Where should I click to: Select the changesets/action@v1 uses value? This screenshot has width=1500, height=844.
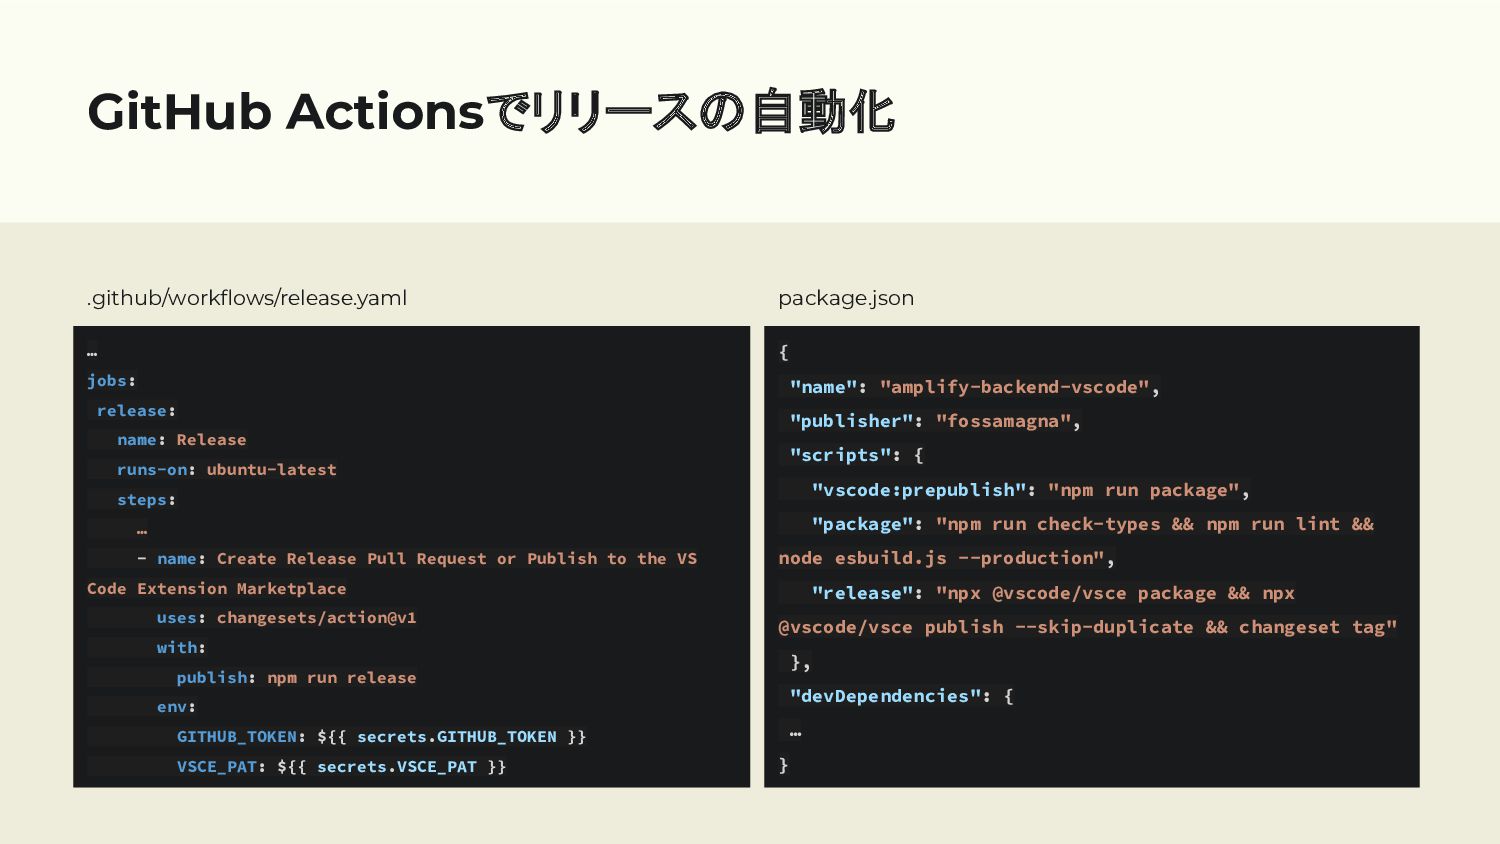(316, 617)
